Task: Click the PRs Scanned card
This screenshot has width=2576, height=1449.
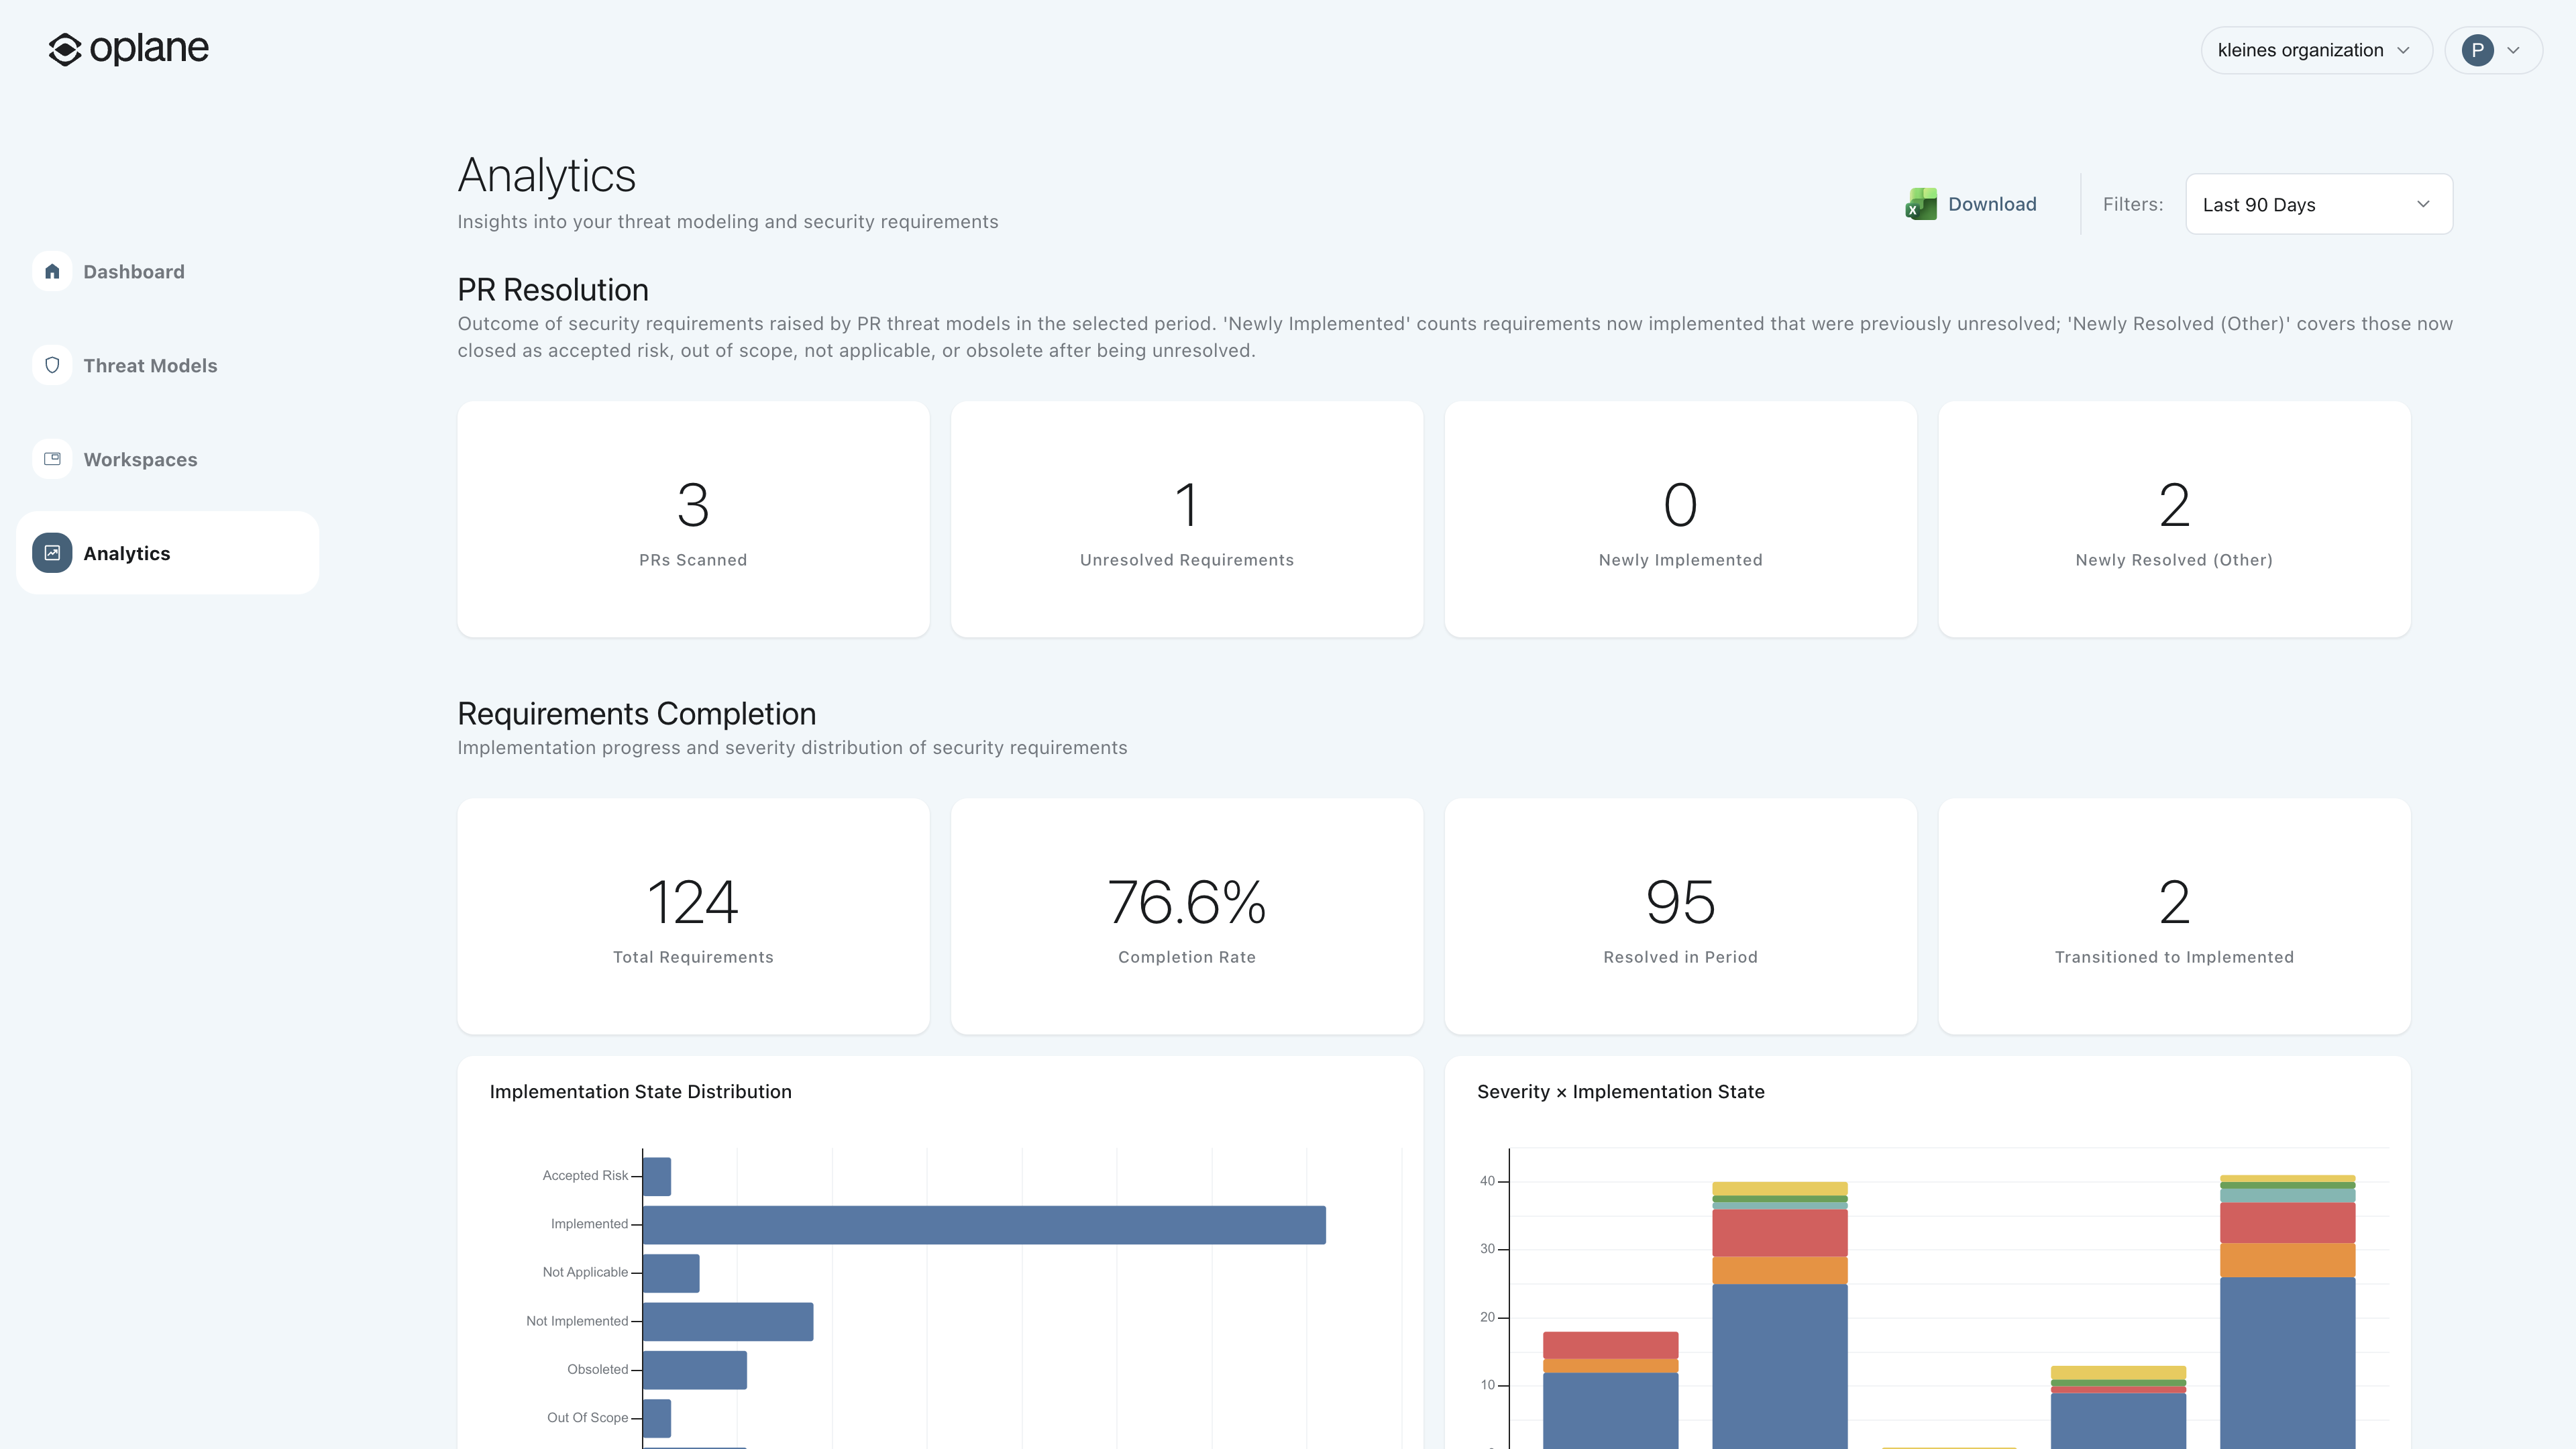Action: pos(693,519)
